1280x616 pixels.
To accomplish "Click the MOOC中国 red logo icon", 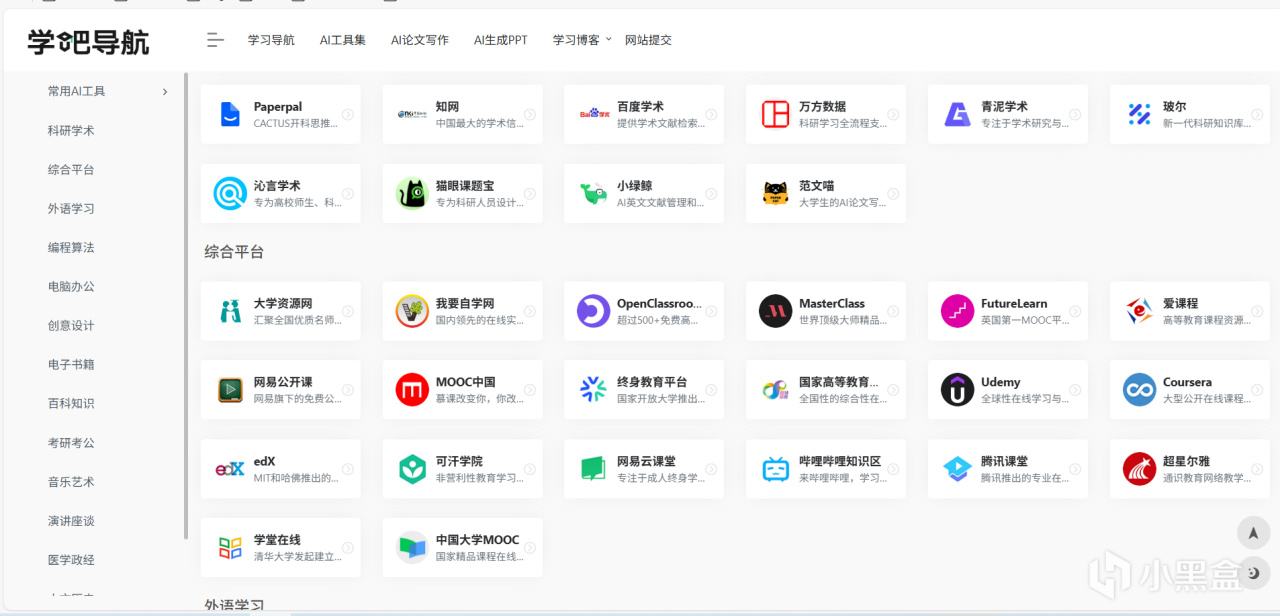I will click(x=412, y=390).
